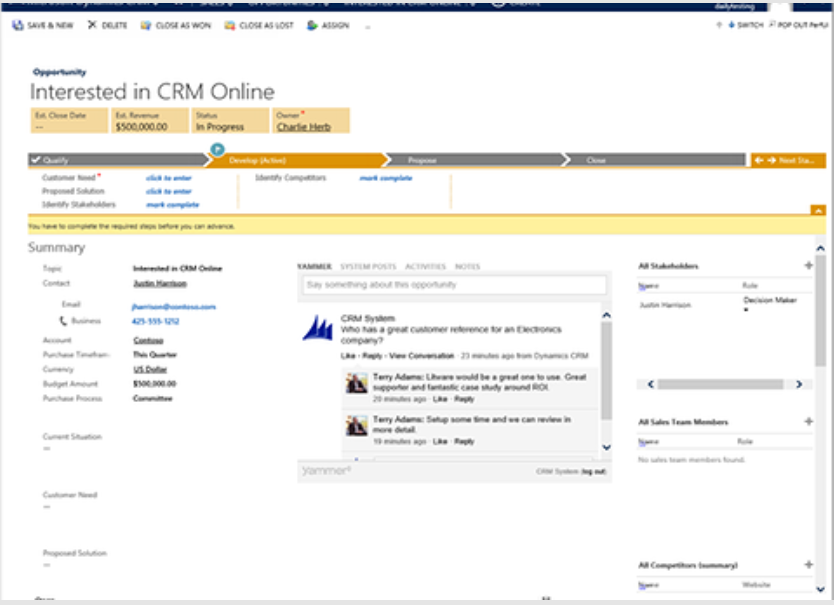This screenshot has width=834, height=605.
Task: Click page scroll up chevron
Action: 820,248
